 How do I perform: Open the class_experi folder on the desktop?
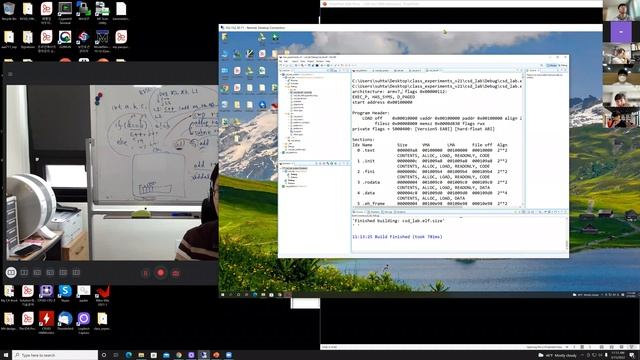(x=102, y=321)
